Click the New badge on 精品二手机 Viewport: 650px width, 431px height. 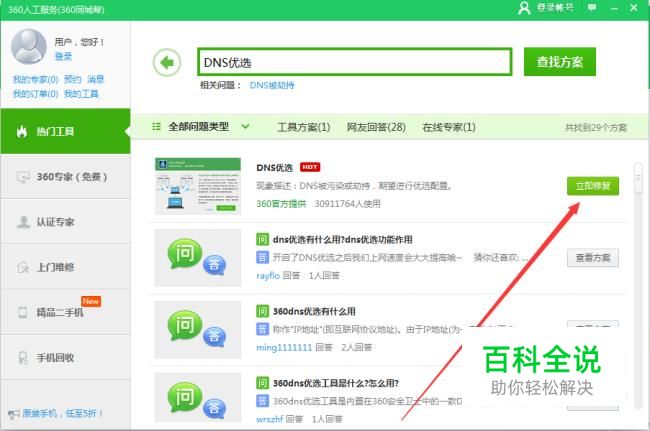click(91, 301)
